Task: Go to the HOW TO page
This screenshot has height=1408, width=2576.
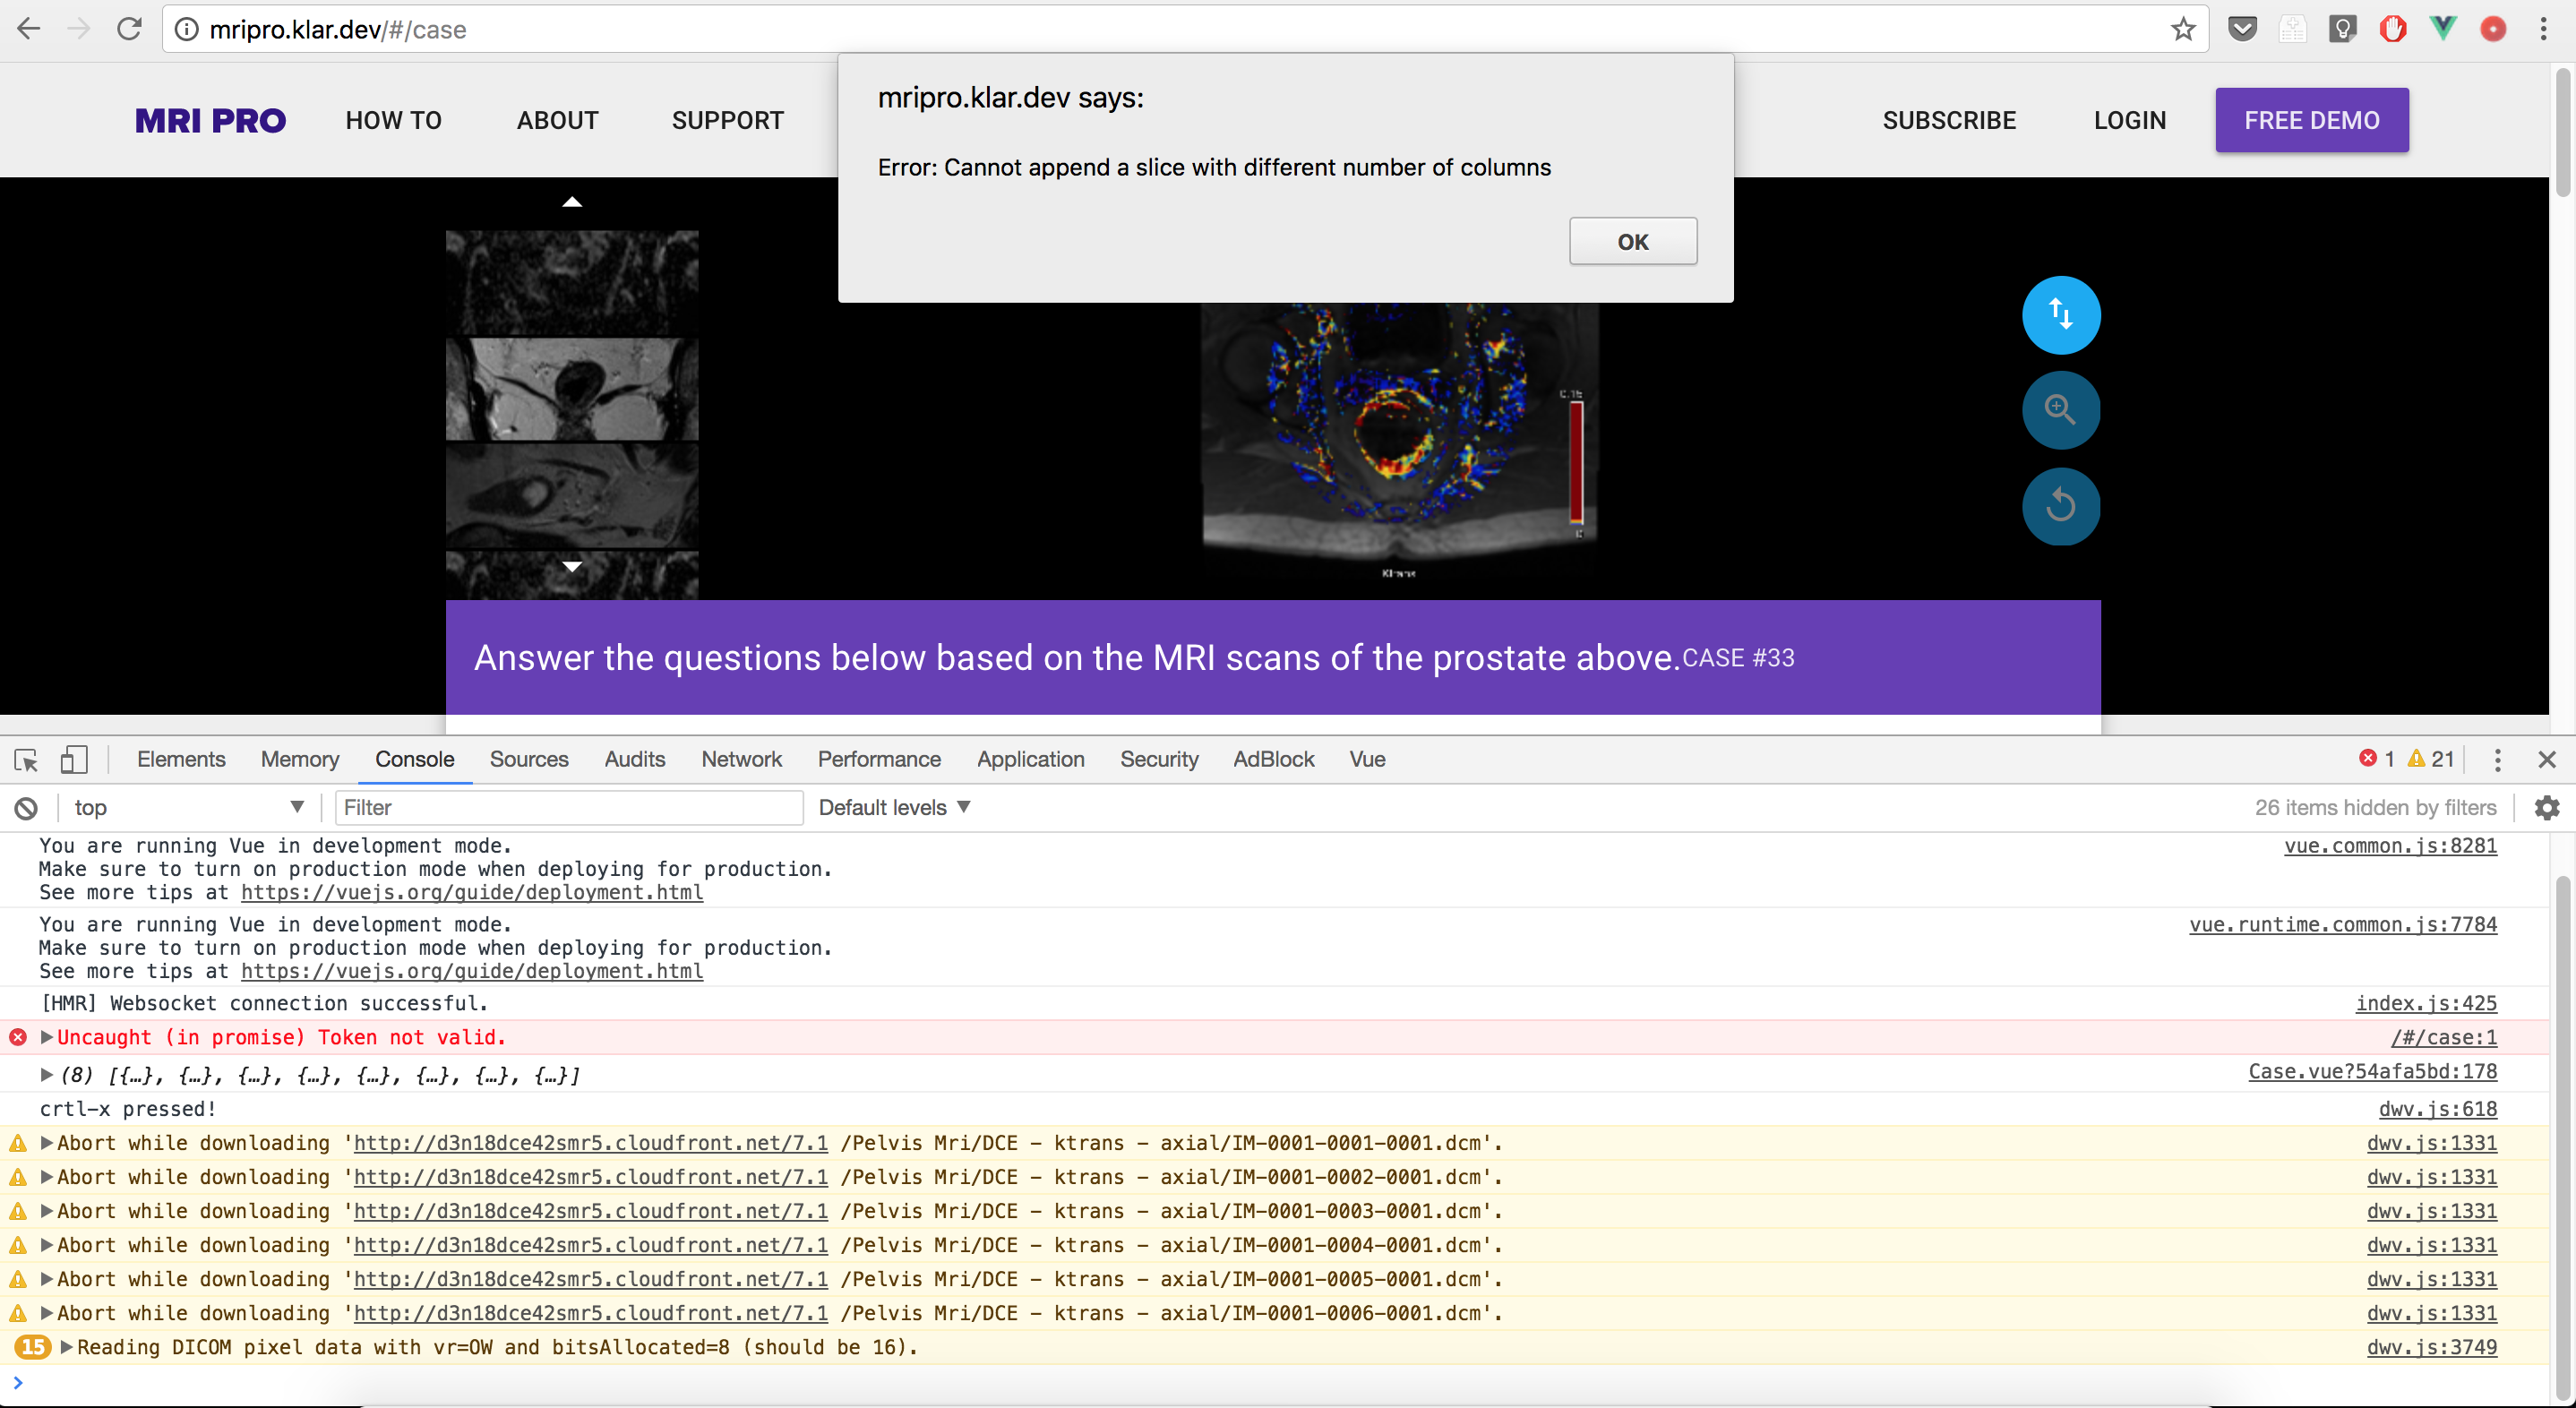Action: pos(393,120)
